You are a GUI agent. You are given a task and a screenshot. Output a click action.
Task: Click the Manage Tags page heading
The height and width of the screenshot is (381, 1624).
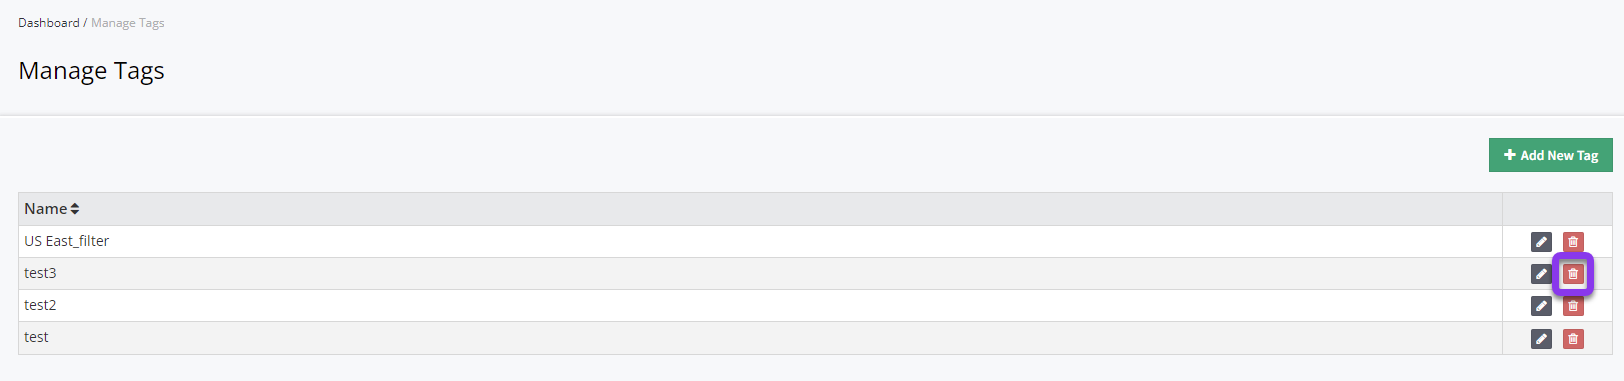tap(91, 71)
